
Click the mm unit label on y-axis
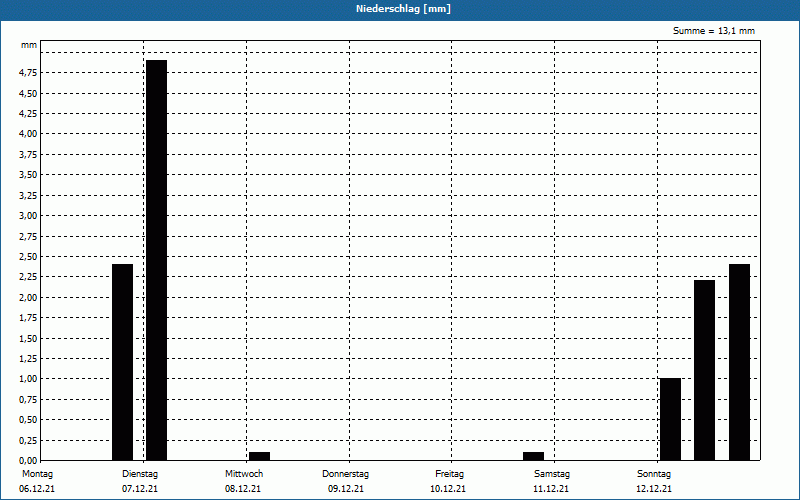click(29, 45)
